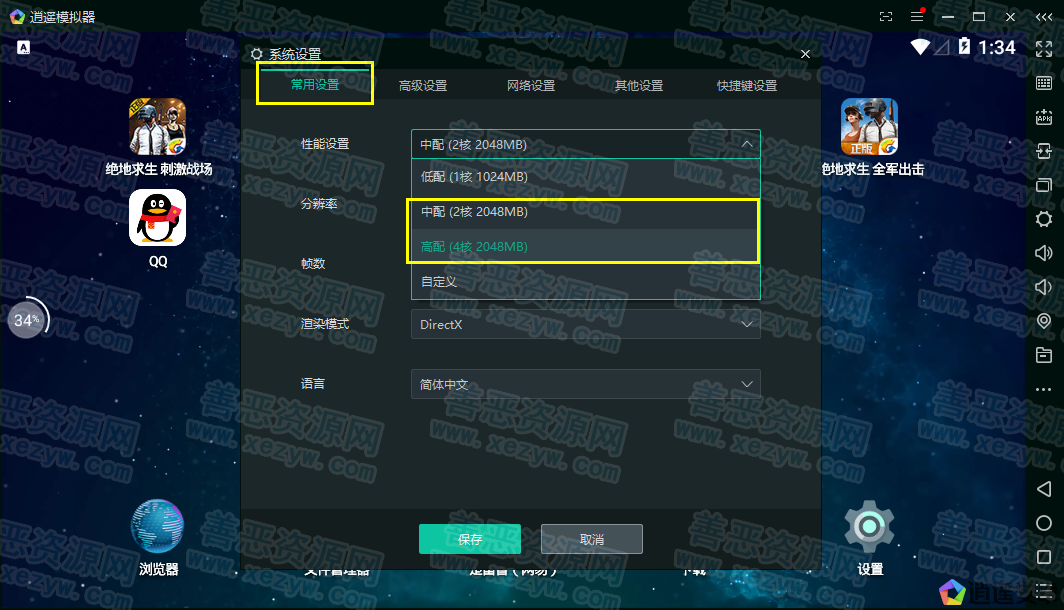Click the APK install icon in sidebar
The width and height of the screenshot is (1064, 610).
1043,117
